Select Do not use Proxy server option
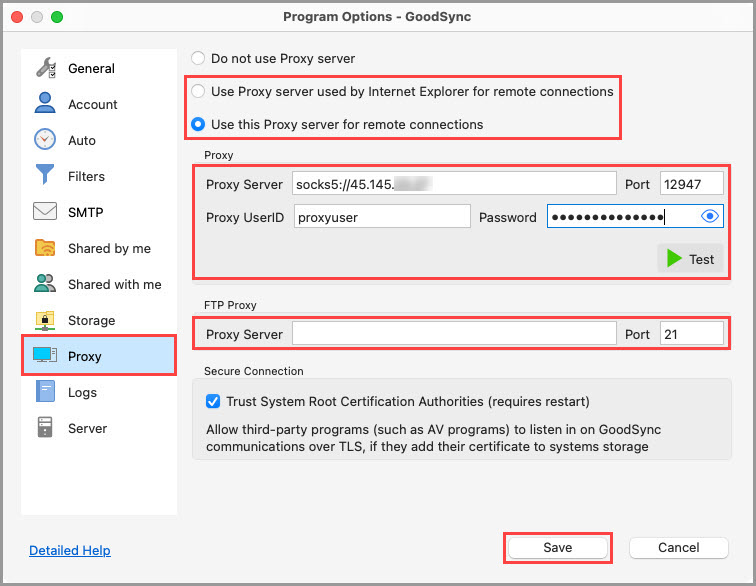 coord(199,59)
